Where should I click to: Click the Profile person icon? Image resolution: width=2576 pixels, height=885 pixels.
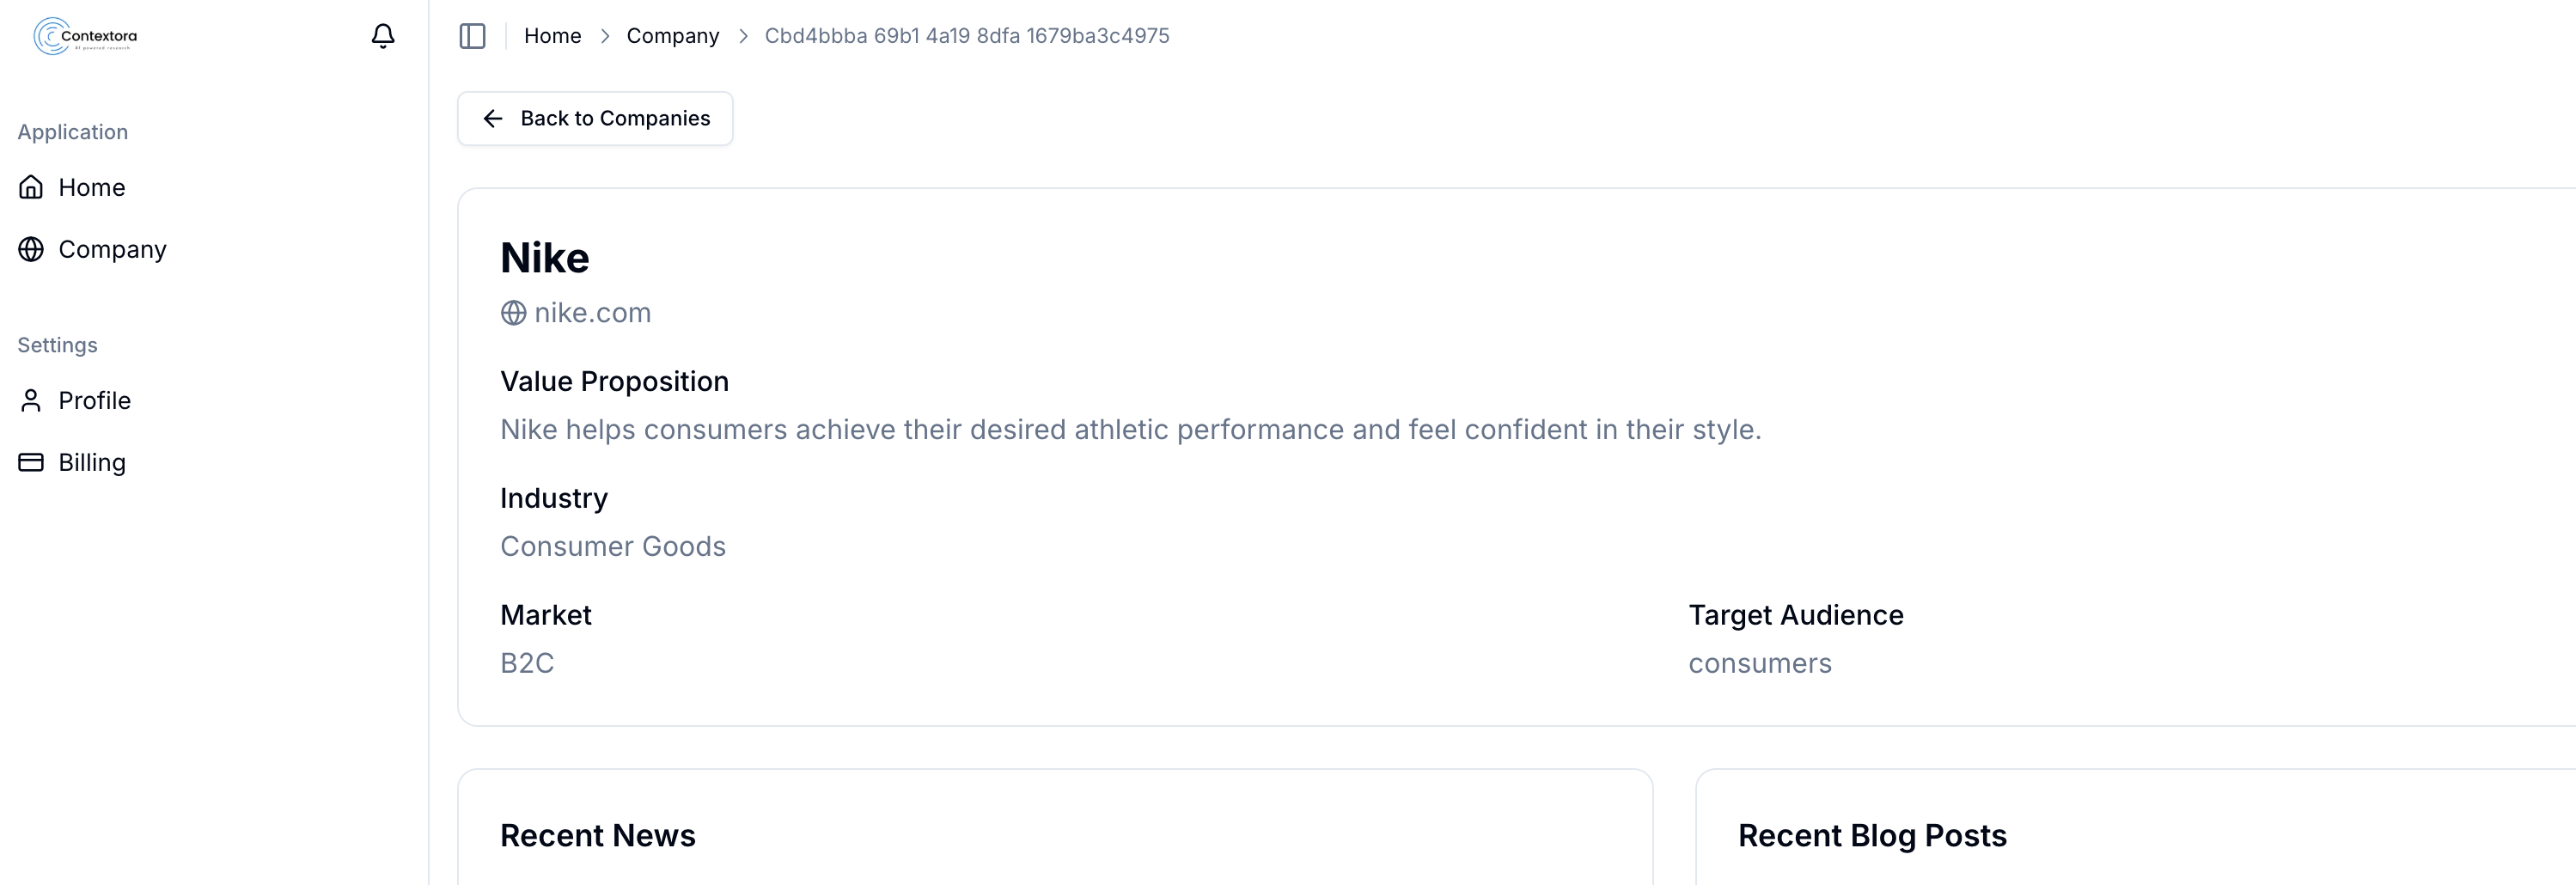pyautogui.click(x=31, y=400)
